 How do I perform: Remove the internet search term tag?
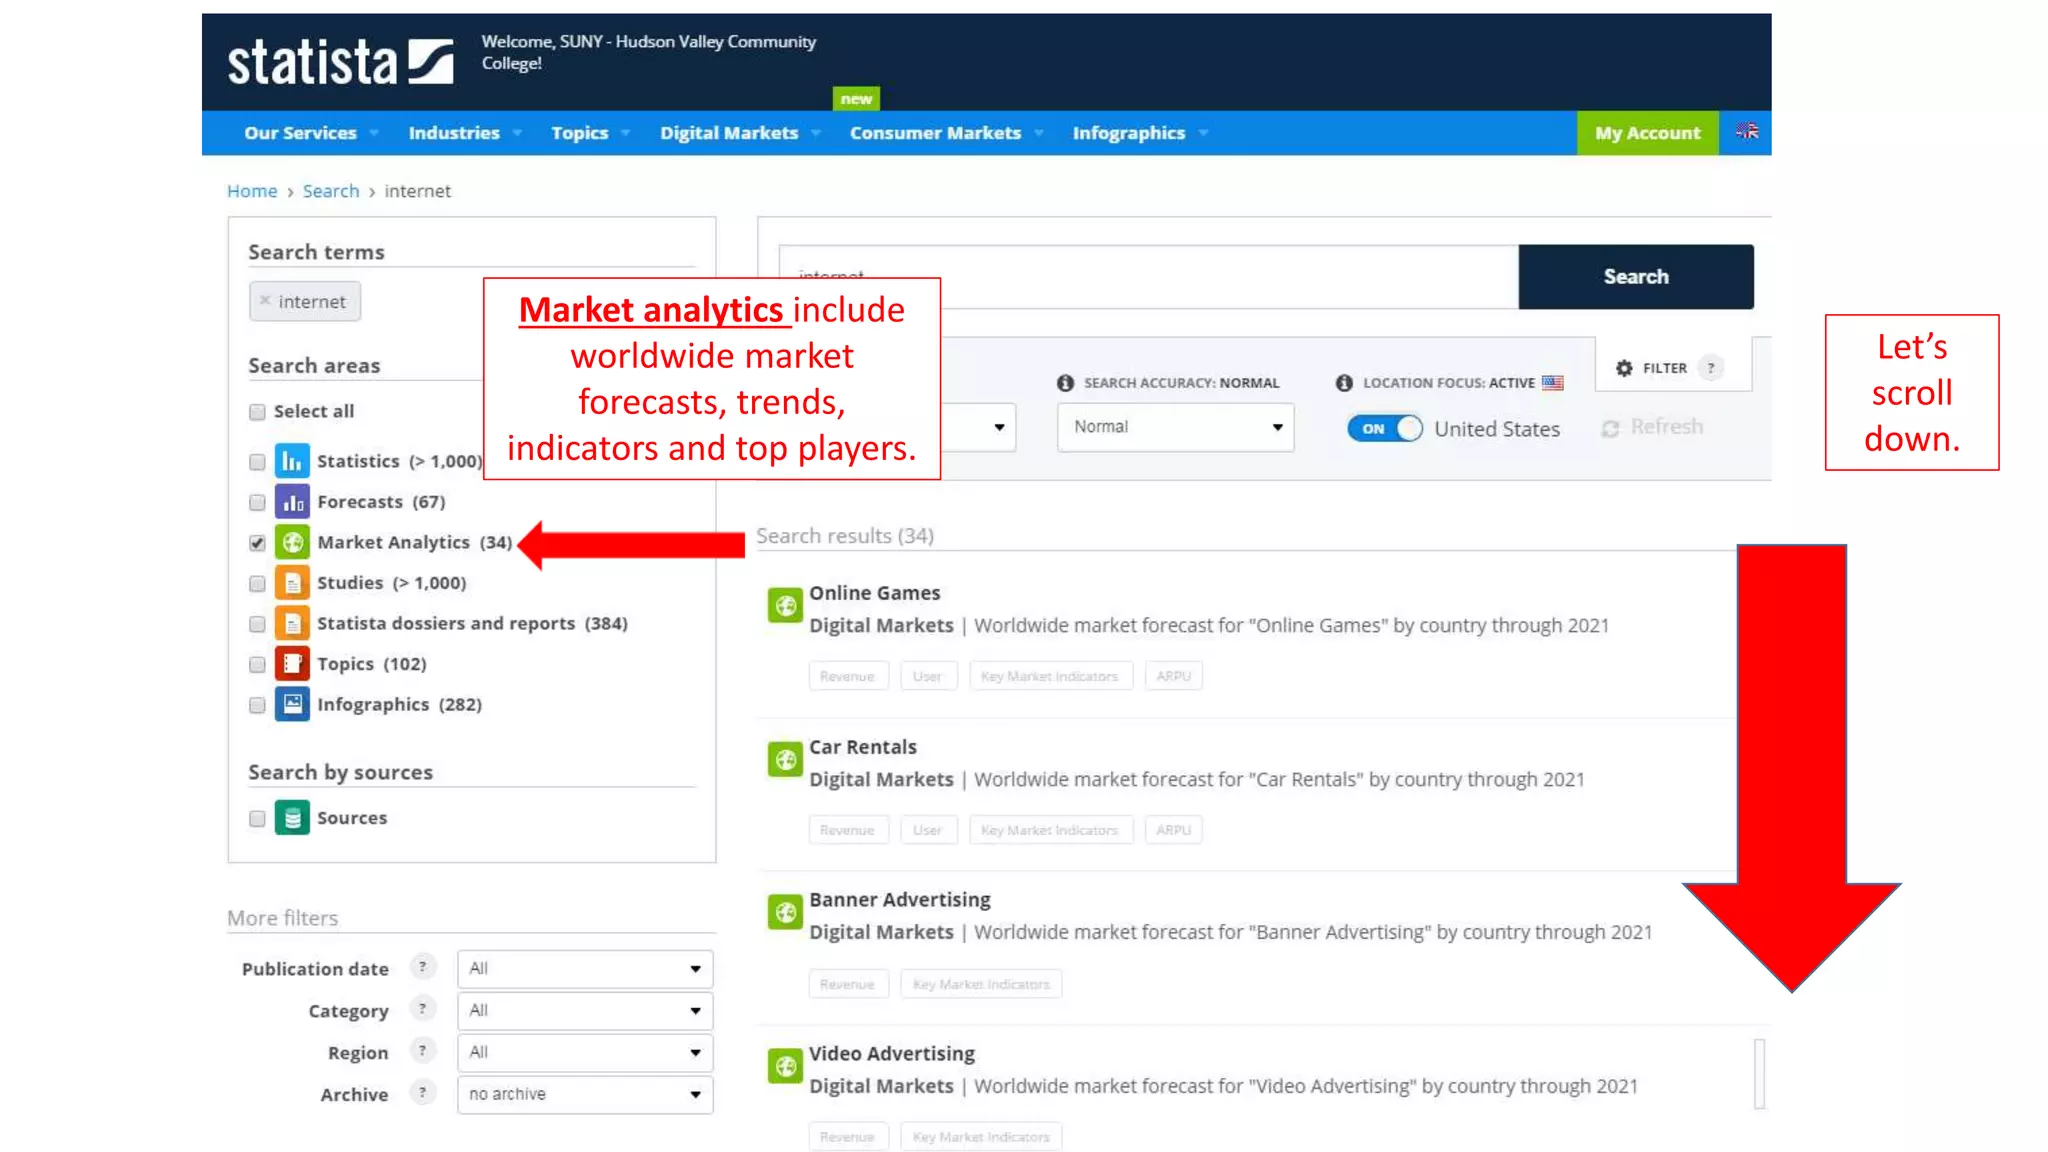click(265, 300)
